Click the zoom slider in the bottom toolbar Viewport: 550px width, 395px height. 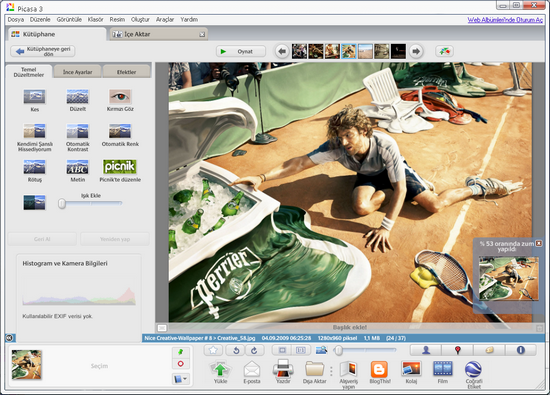[x=365, y=350]
